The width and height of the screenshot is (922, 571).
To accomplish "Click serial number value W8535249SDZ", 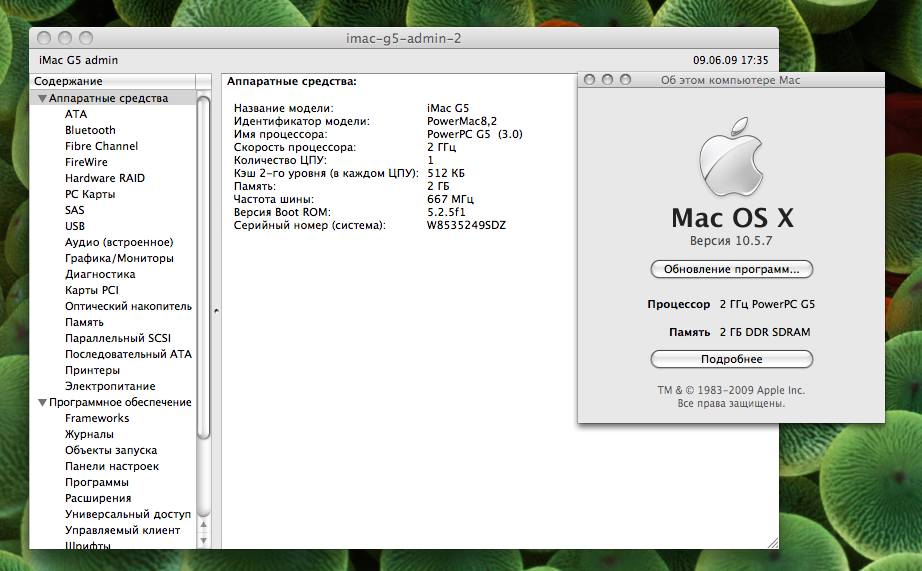I will [466, 225].
